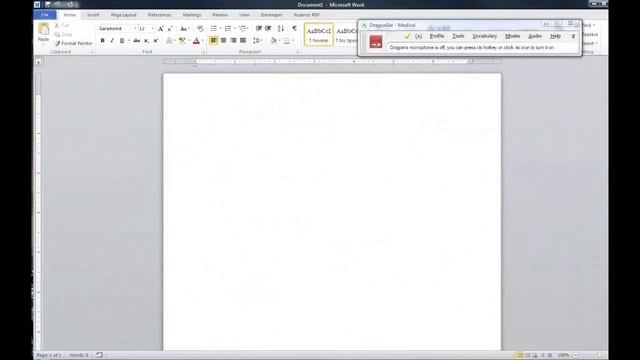The width and height of the screenshot is (640, 360).
Task: Open the File tab
Action: 45,15
